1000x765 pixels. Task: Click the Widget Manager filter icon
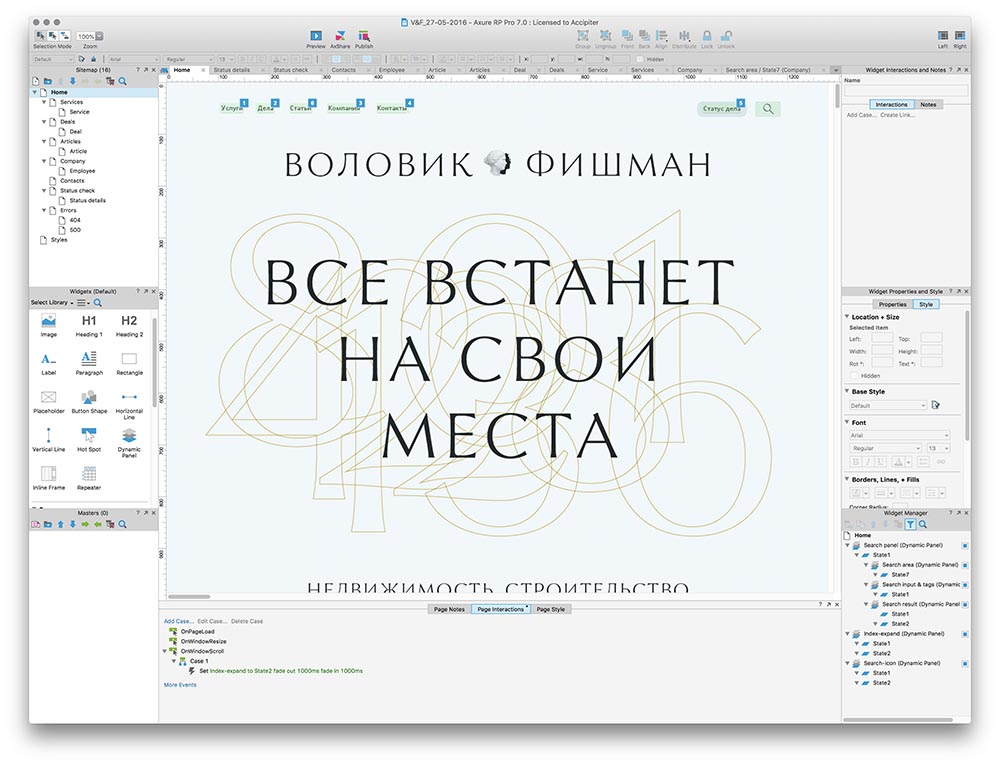coord(910,524)
